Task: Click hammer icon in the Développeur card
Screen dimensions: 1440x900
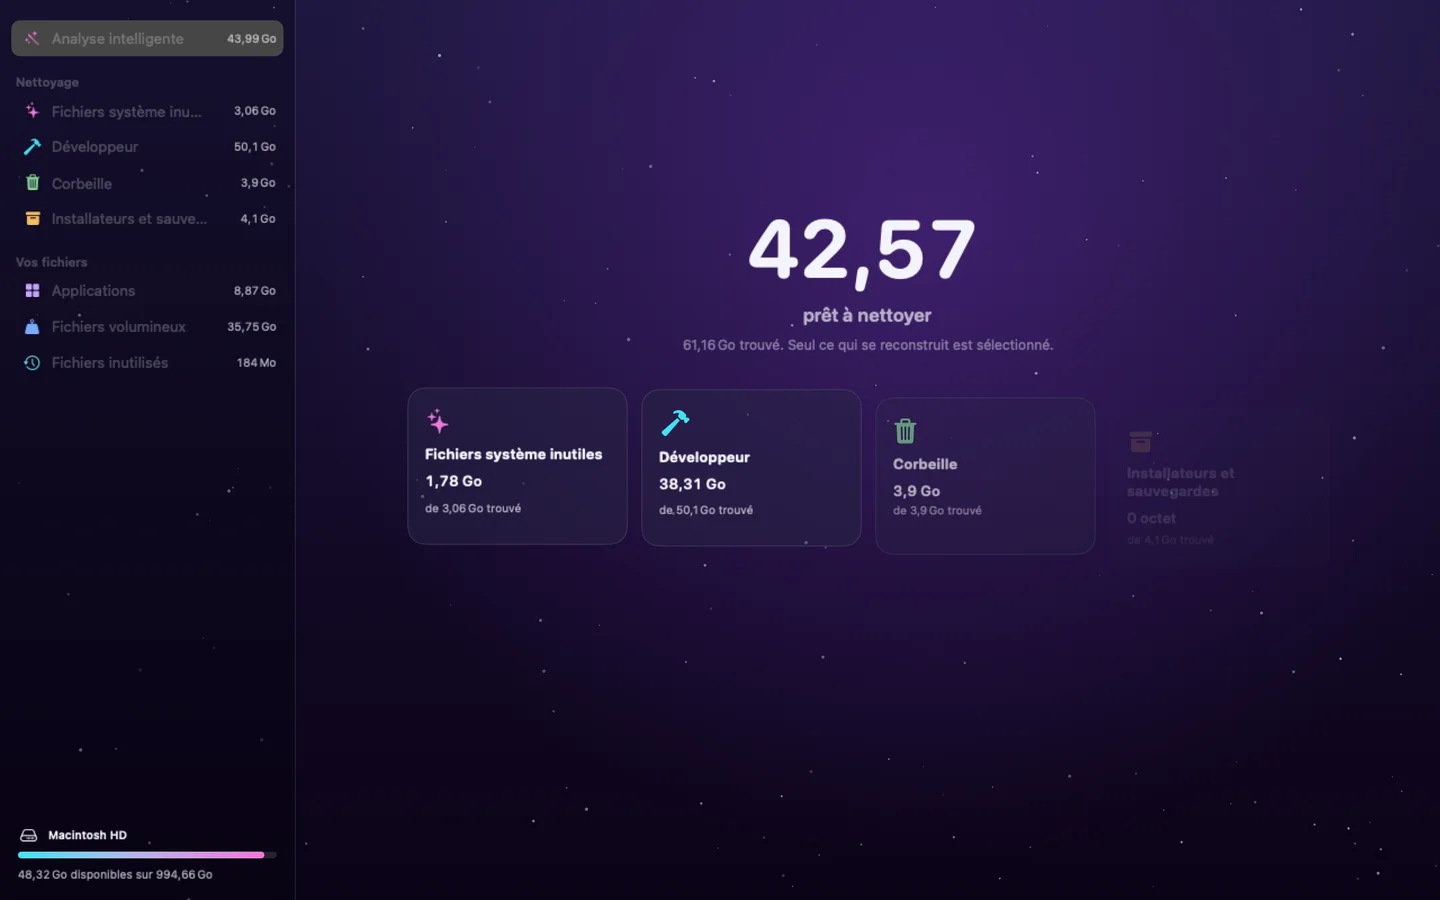Action: 675,423
